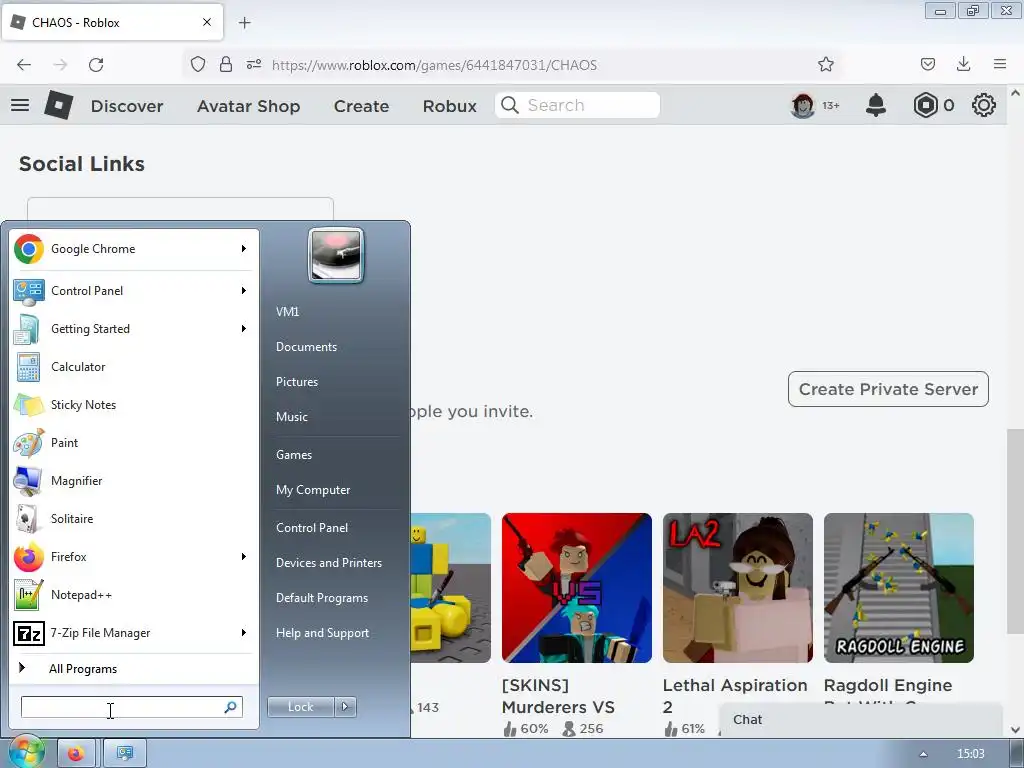Open VM1 user folder
1024x768 pixels.
pos(287,312)
